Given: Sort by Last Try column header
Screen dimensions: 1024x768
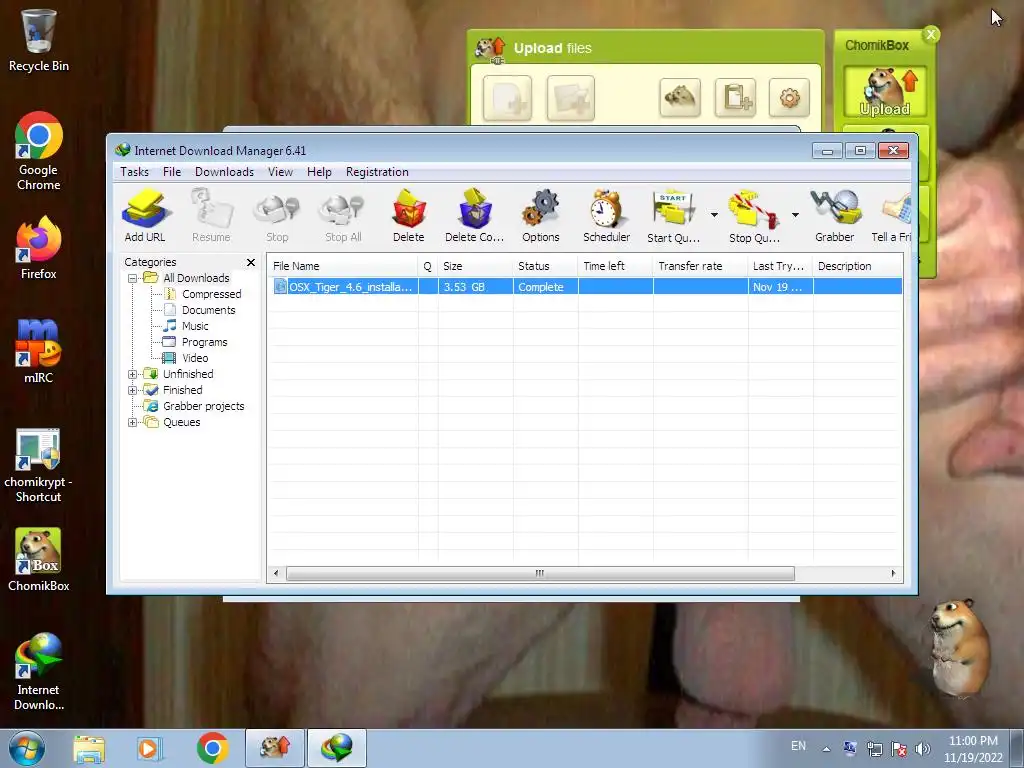Looking at the screenshot, I should [x=780, y=266].
